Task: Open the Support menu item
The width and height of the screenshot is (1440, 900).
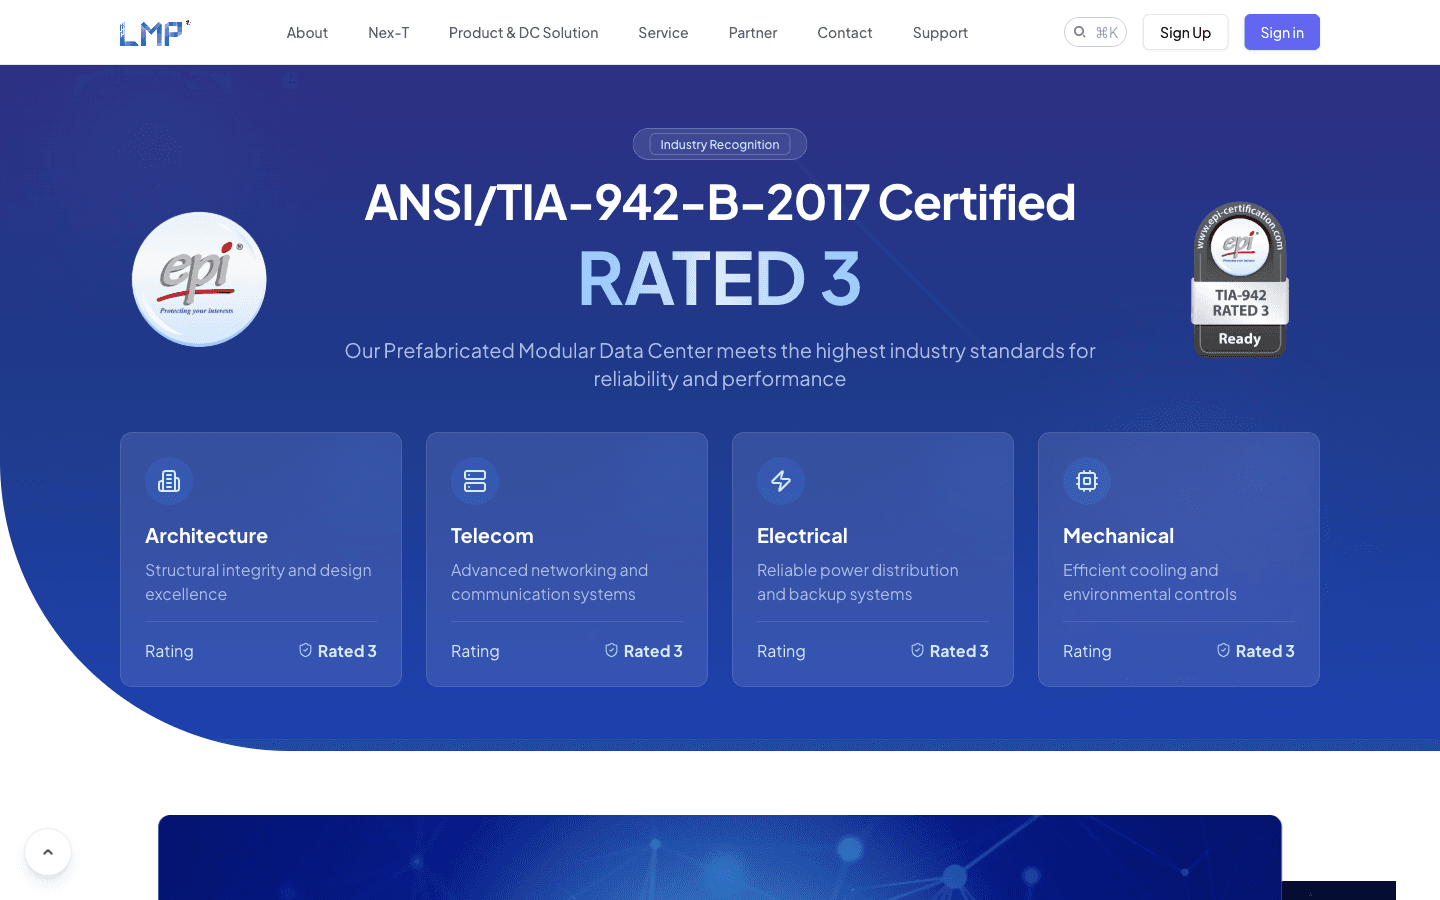Action: (940, 33)
